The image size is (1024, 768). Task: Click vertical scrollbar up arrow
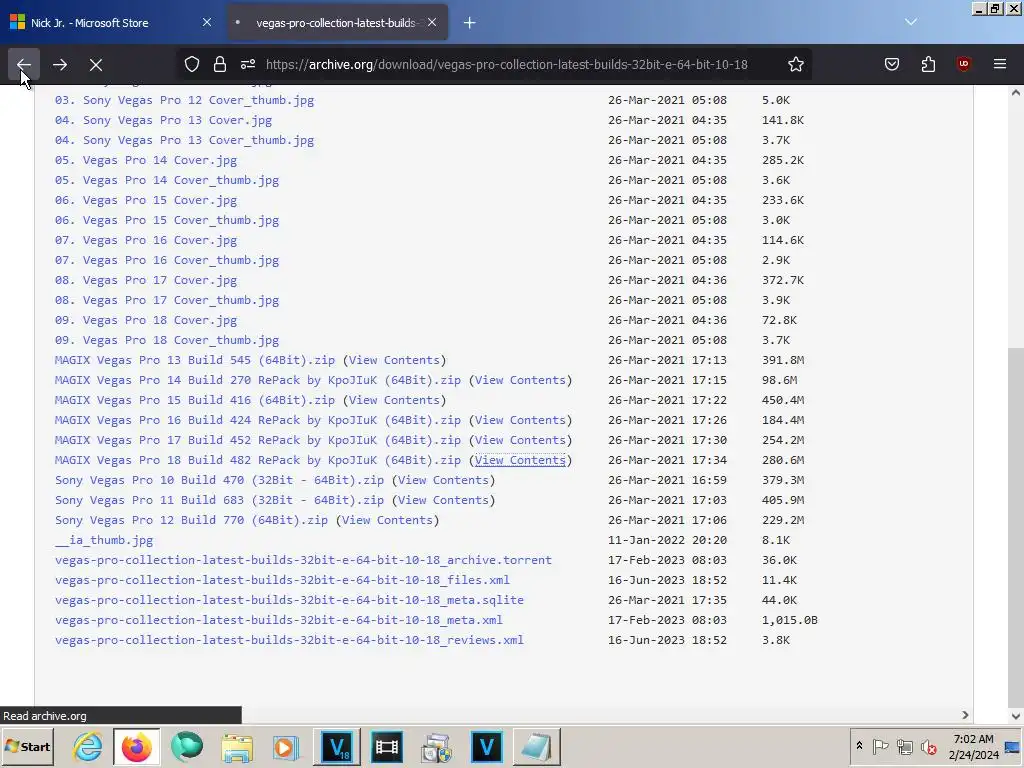click(x=1016, y=93)
